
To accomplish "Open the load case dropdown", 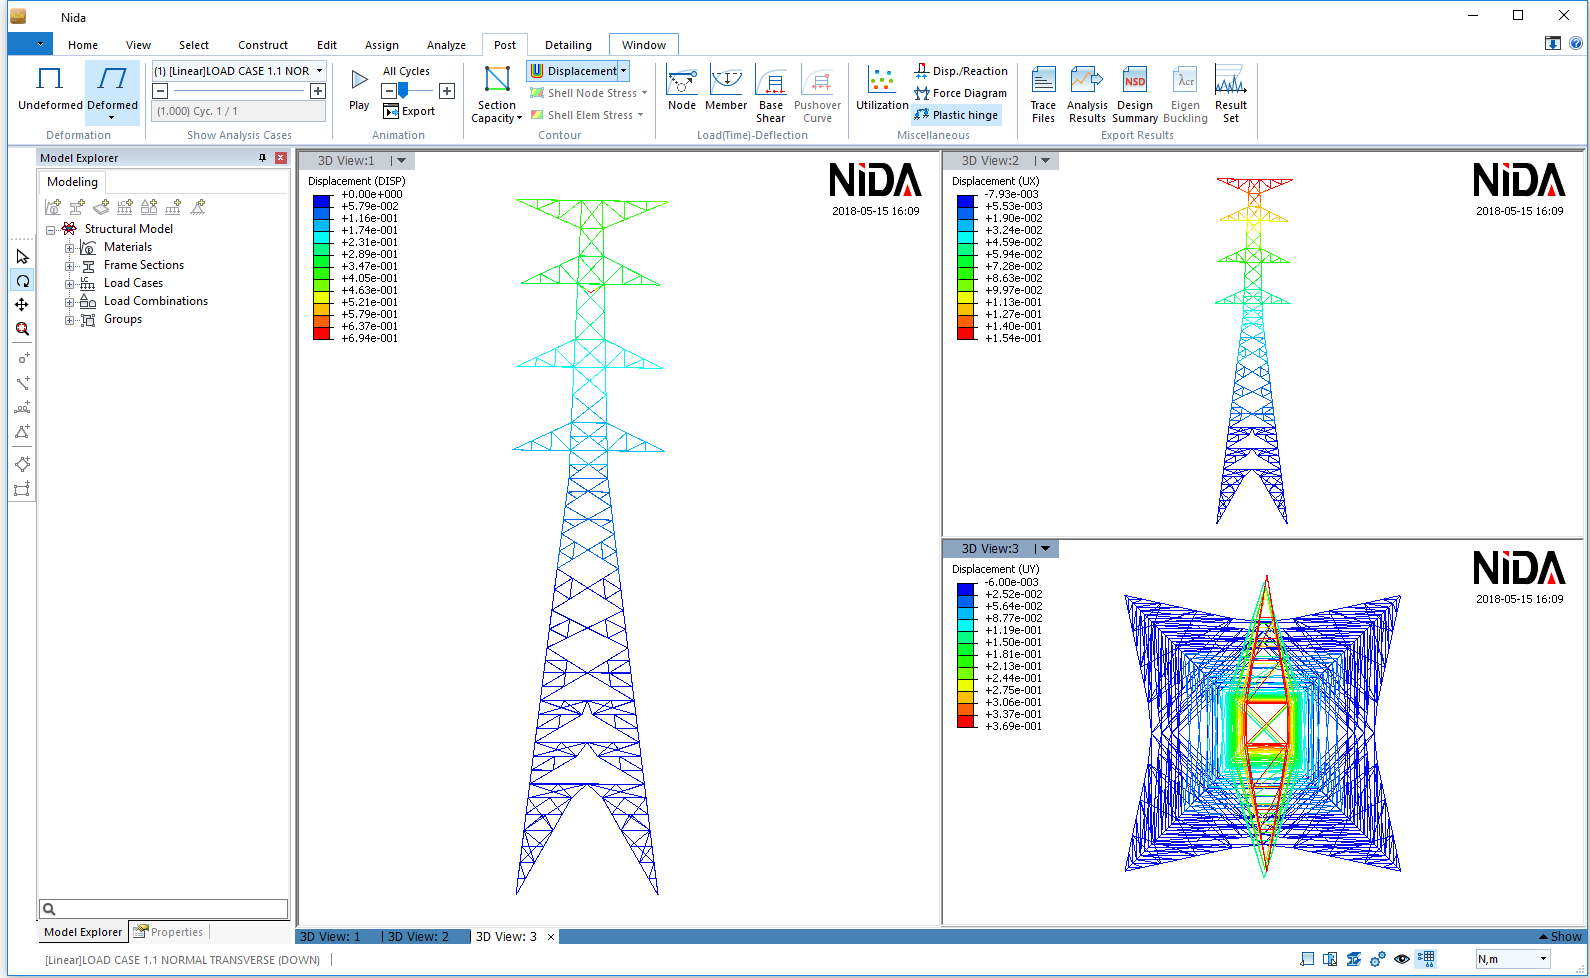I will pyautogui.click(x=320, y=71).
